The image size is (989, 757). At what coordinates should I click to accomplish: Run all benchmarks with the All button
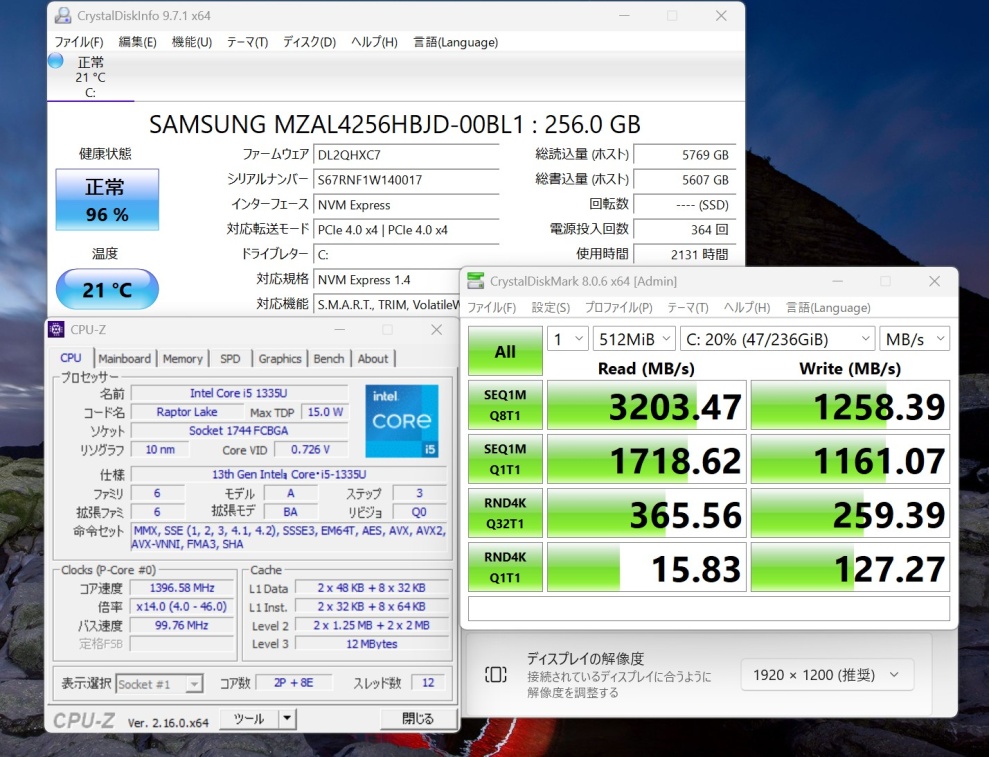[505, 351]
